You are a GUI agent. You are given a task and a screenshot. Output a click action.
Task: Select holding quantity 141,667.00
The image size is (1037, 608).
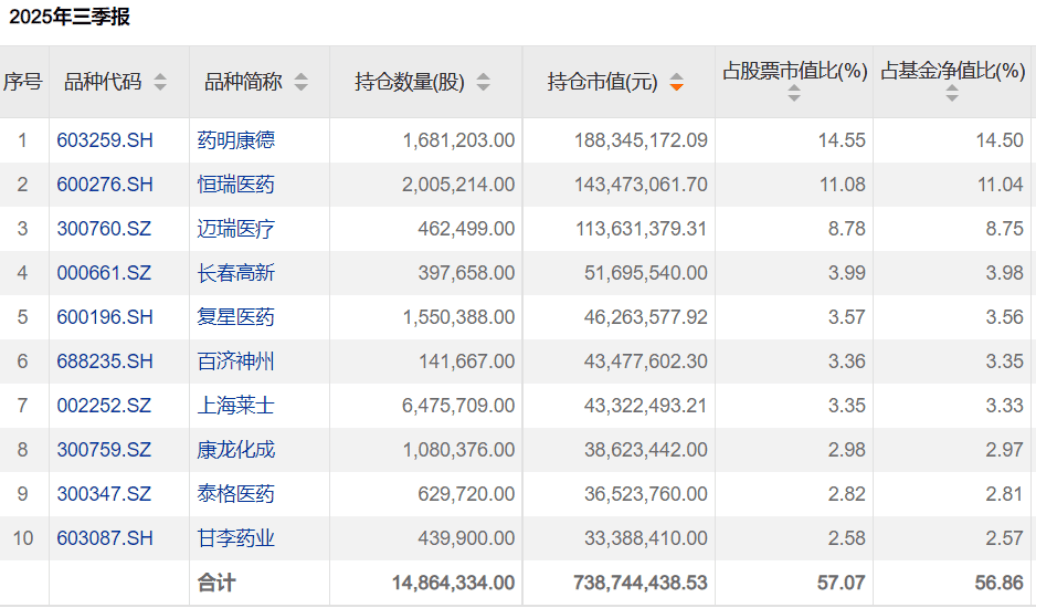tap(466, 361)
